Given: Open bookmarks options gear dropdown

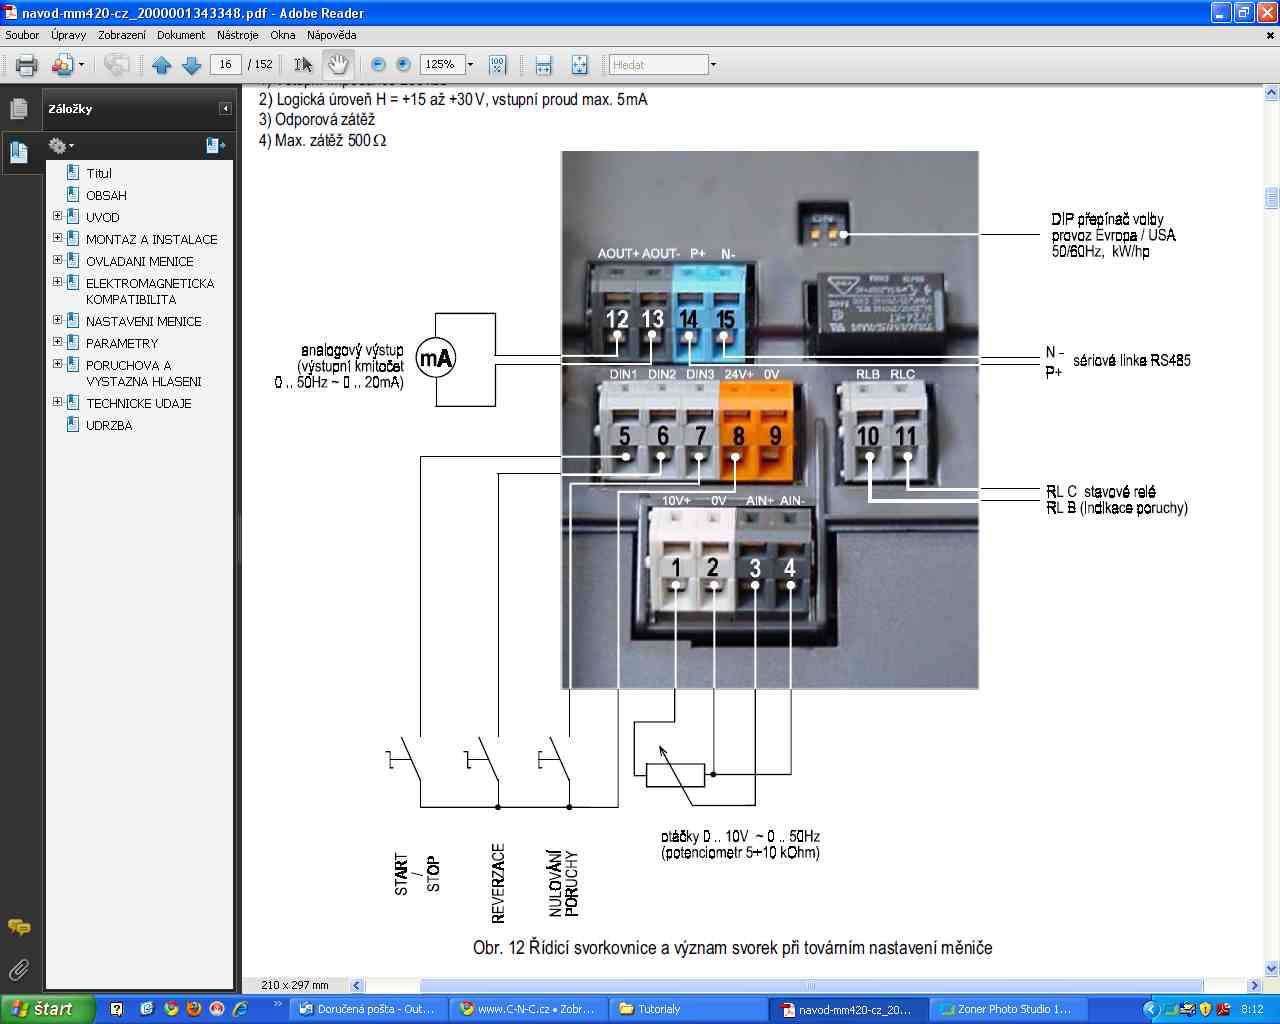Looking at the screenshot, I should click(x=62, y=146).
